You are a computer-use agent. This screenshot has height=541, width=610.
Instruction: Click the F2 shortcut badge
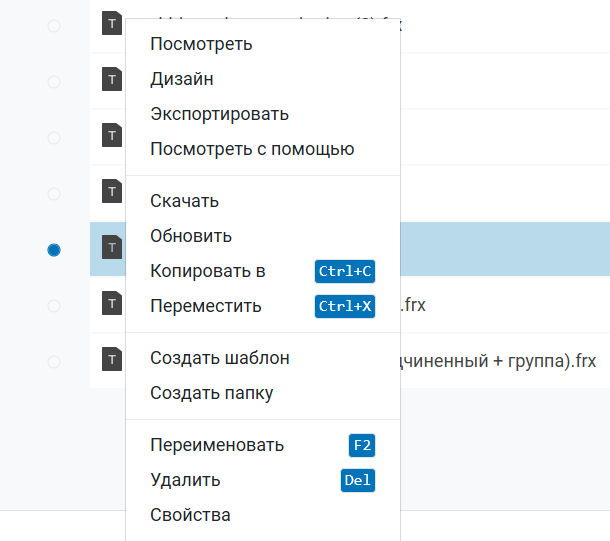pos(361,445)
